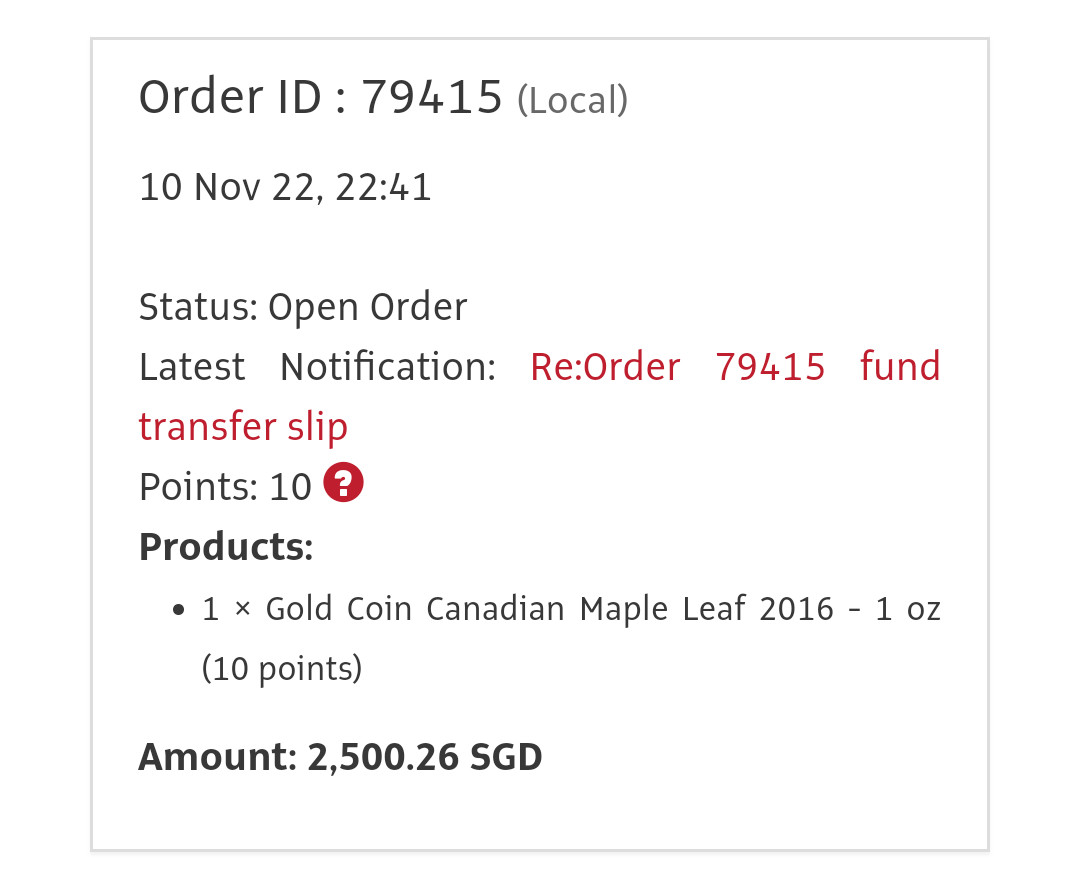Click the bullet point before the product
Image resolution: width=1080 pixels, height=871 pixels.
179,609
